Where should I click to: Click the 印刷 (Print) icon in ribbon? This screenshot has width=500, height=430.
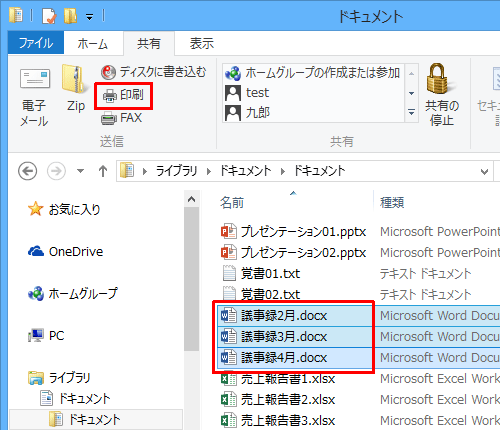tap(110, 96)
